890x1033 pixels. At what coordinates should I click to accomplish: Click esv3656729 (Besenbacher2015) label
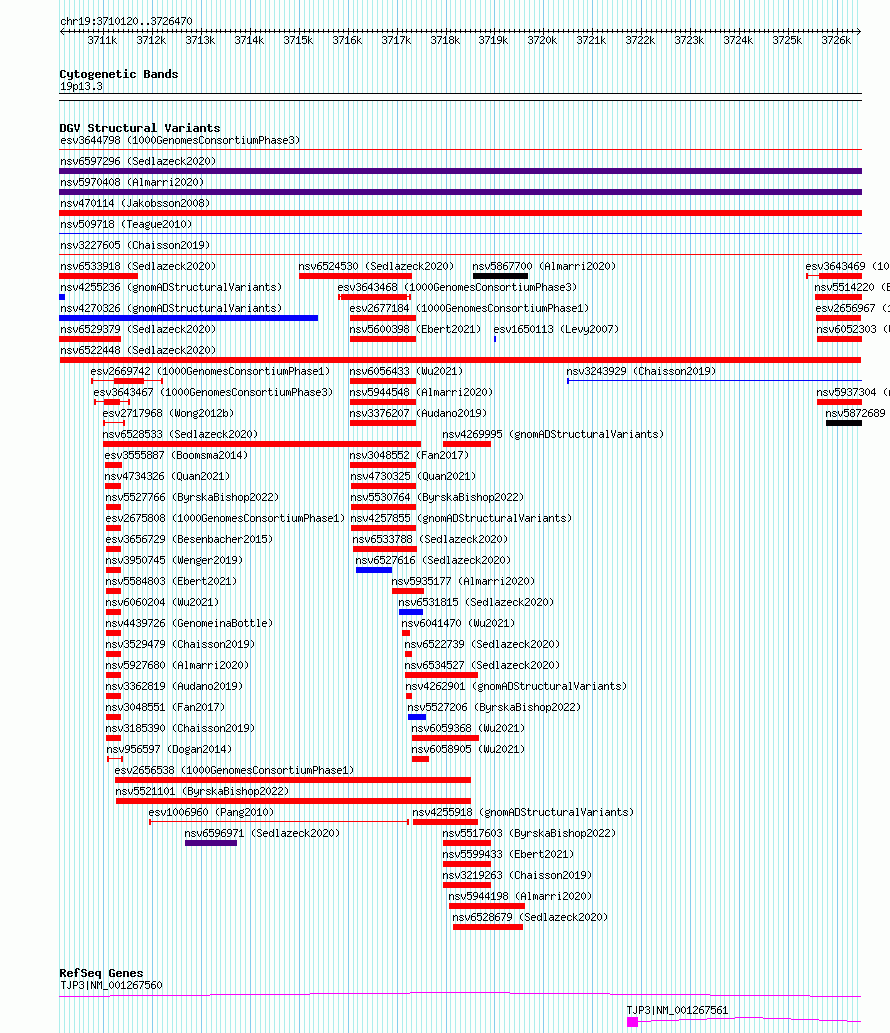[x=189, y=540]
